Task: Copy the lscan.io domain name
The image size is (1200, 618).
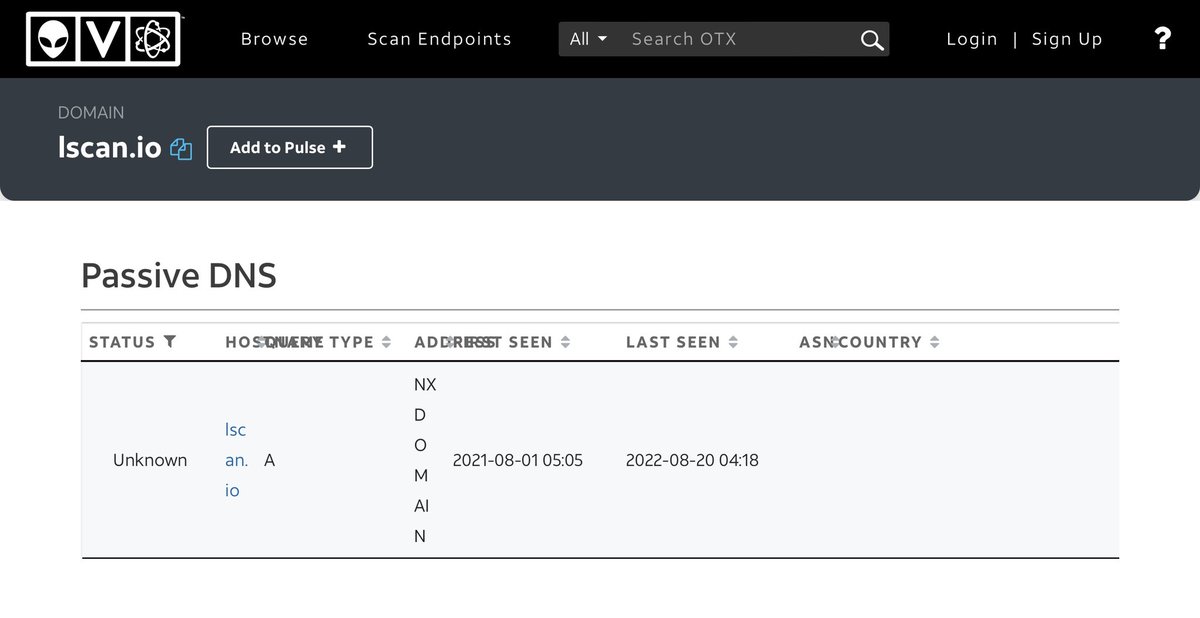Action: 181,149
